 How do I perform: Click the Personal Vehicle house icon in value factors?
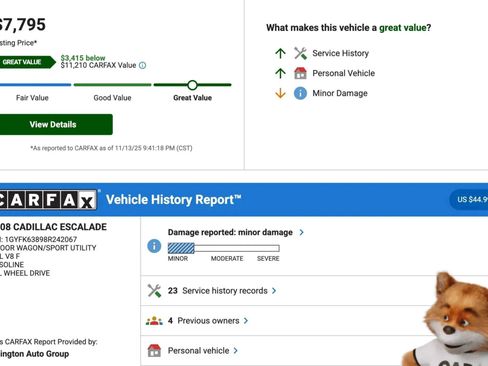[x=300, y=73]
